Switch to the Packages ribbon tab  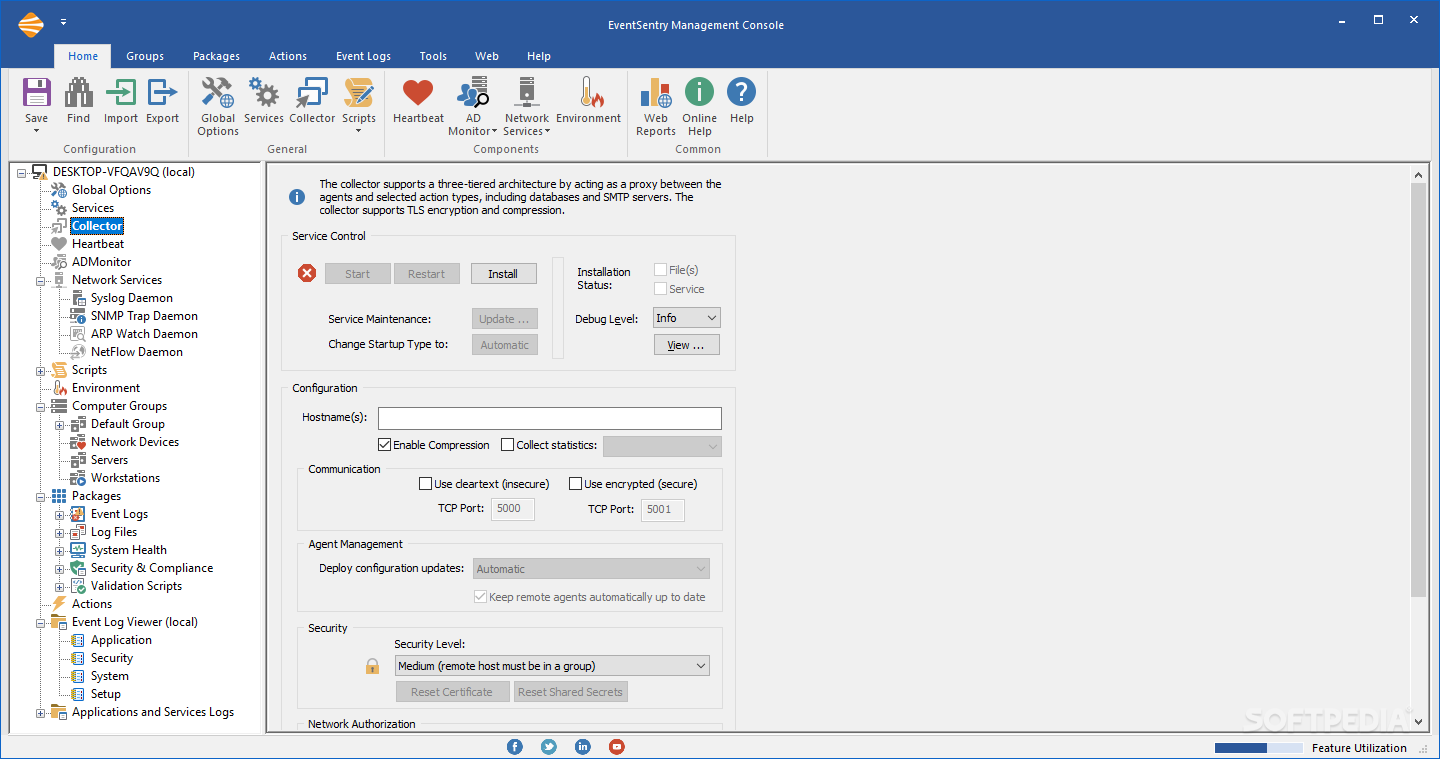pos(216,56)
